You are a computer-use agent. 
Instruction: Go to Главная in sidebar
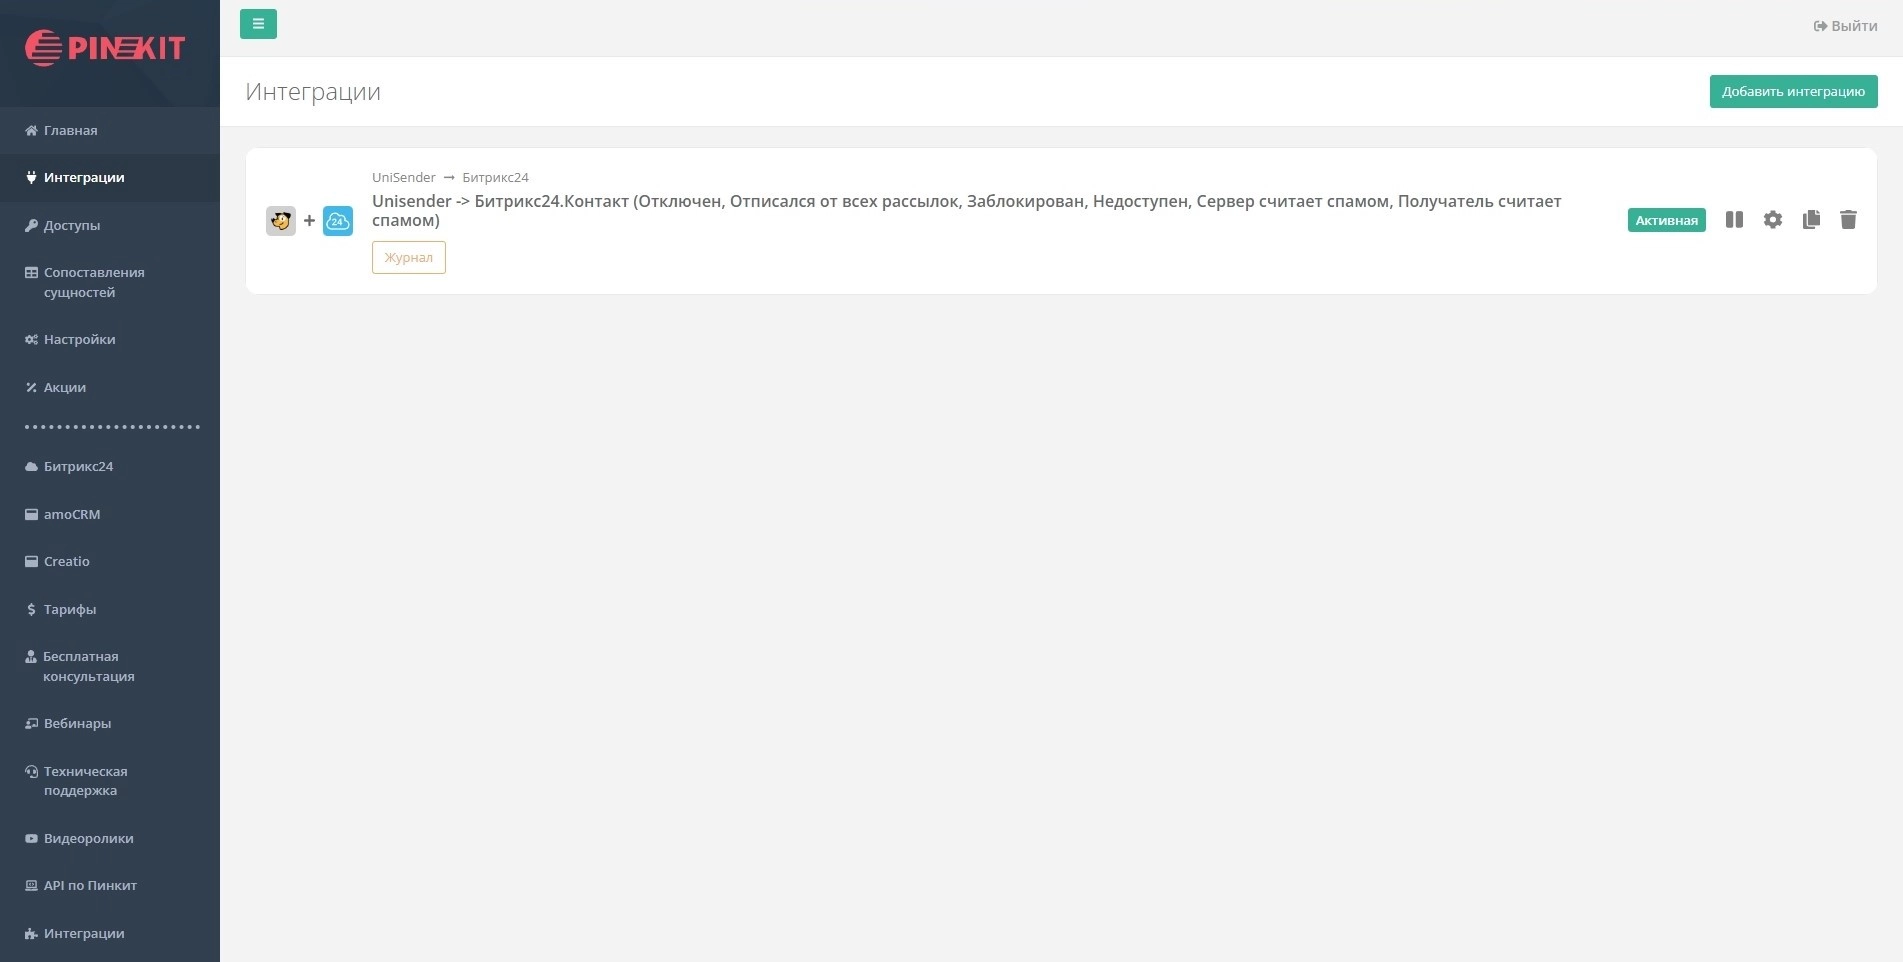70,130
